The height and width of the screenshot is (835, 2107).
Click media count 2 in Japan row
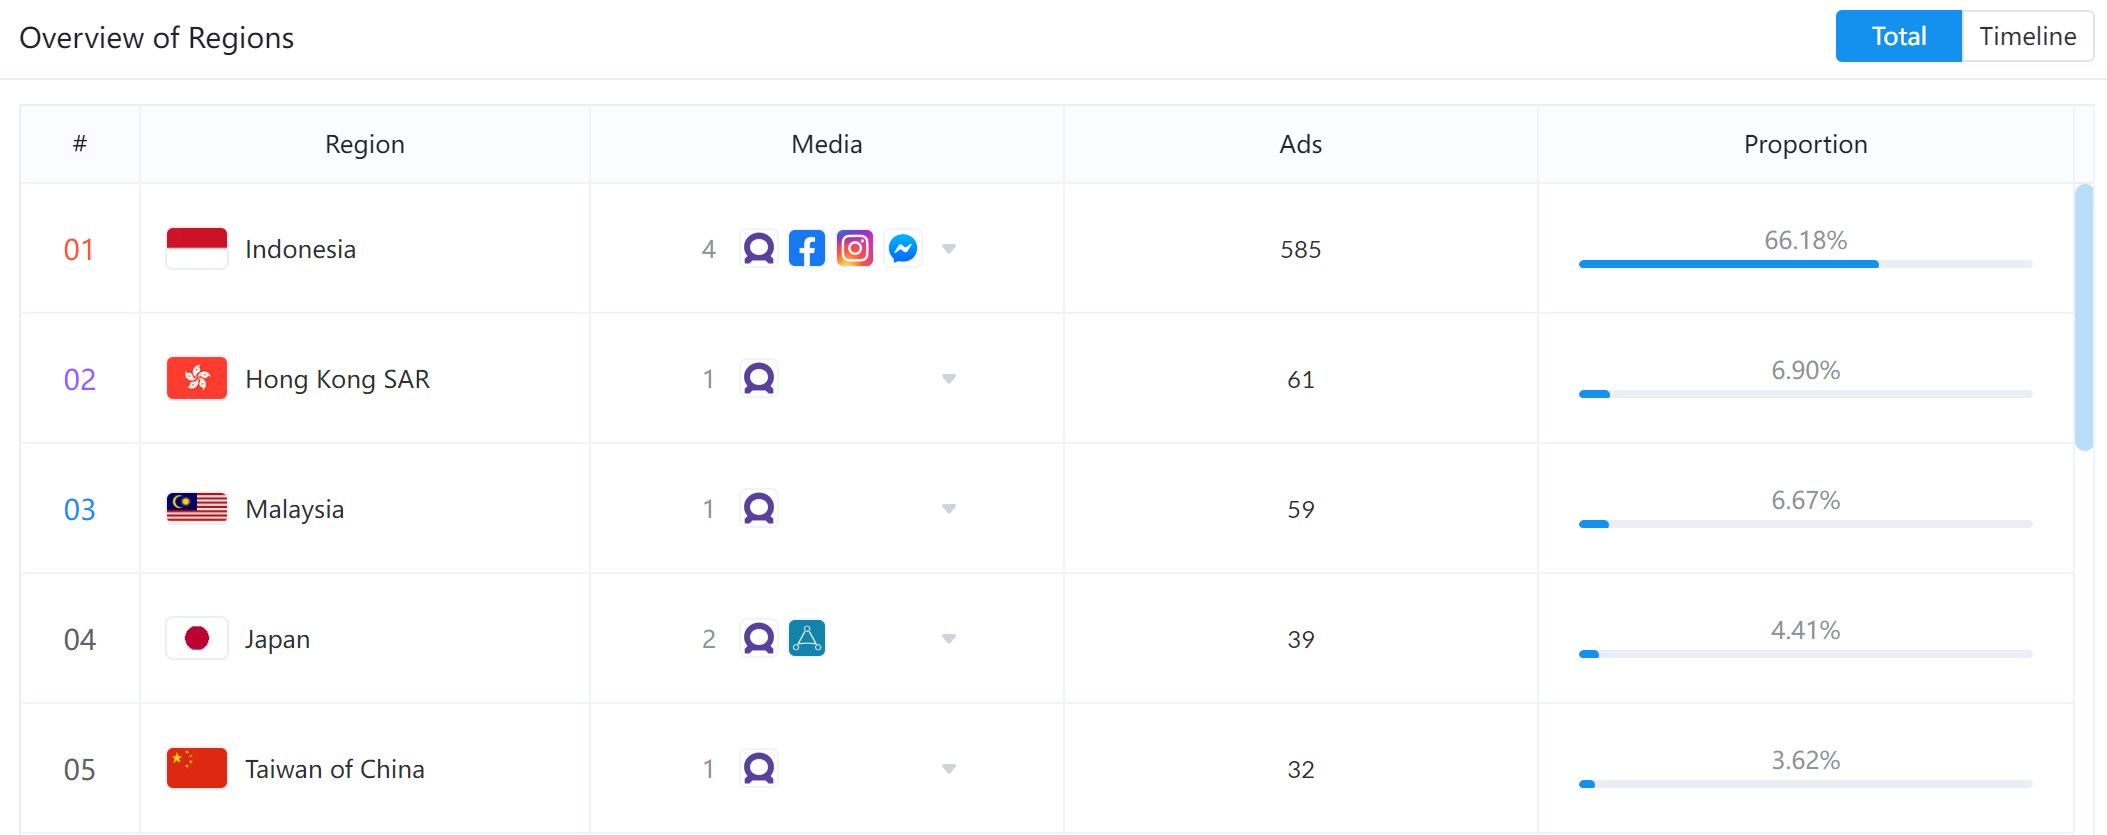(x=709, y=639)
